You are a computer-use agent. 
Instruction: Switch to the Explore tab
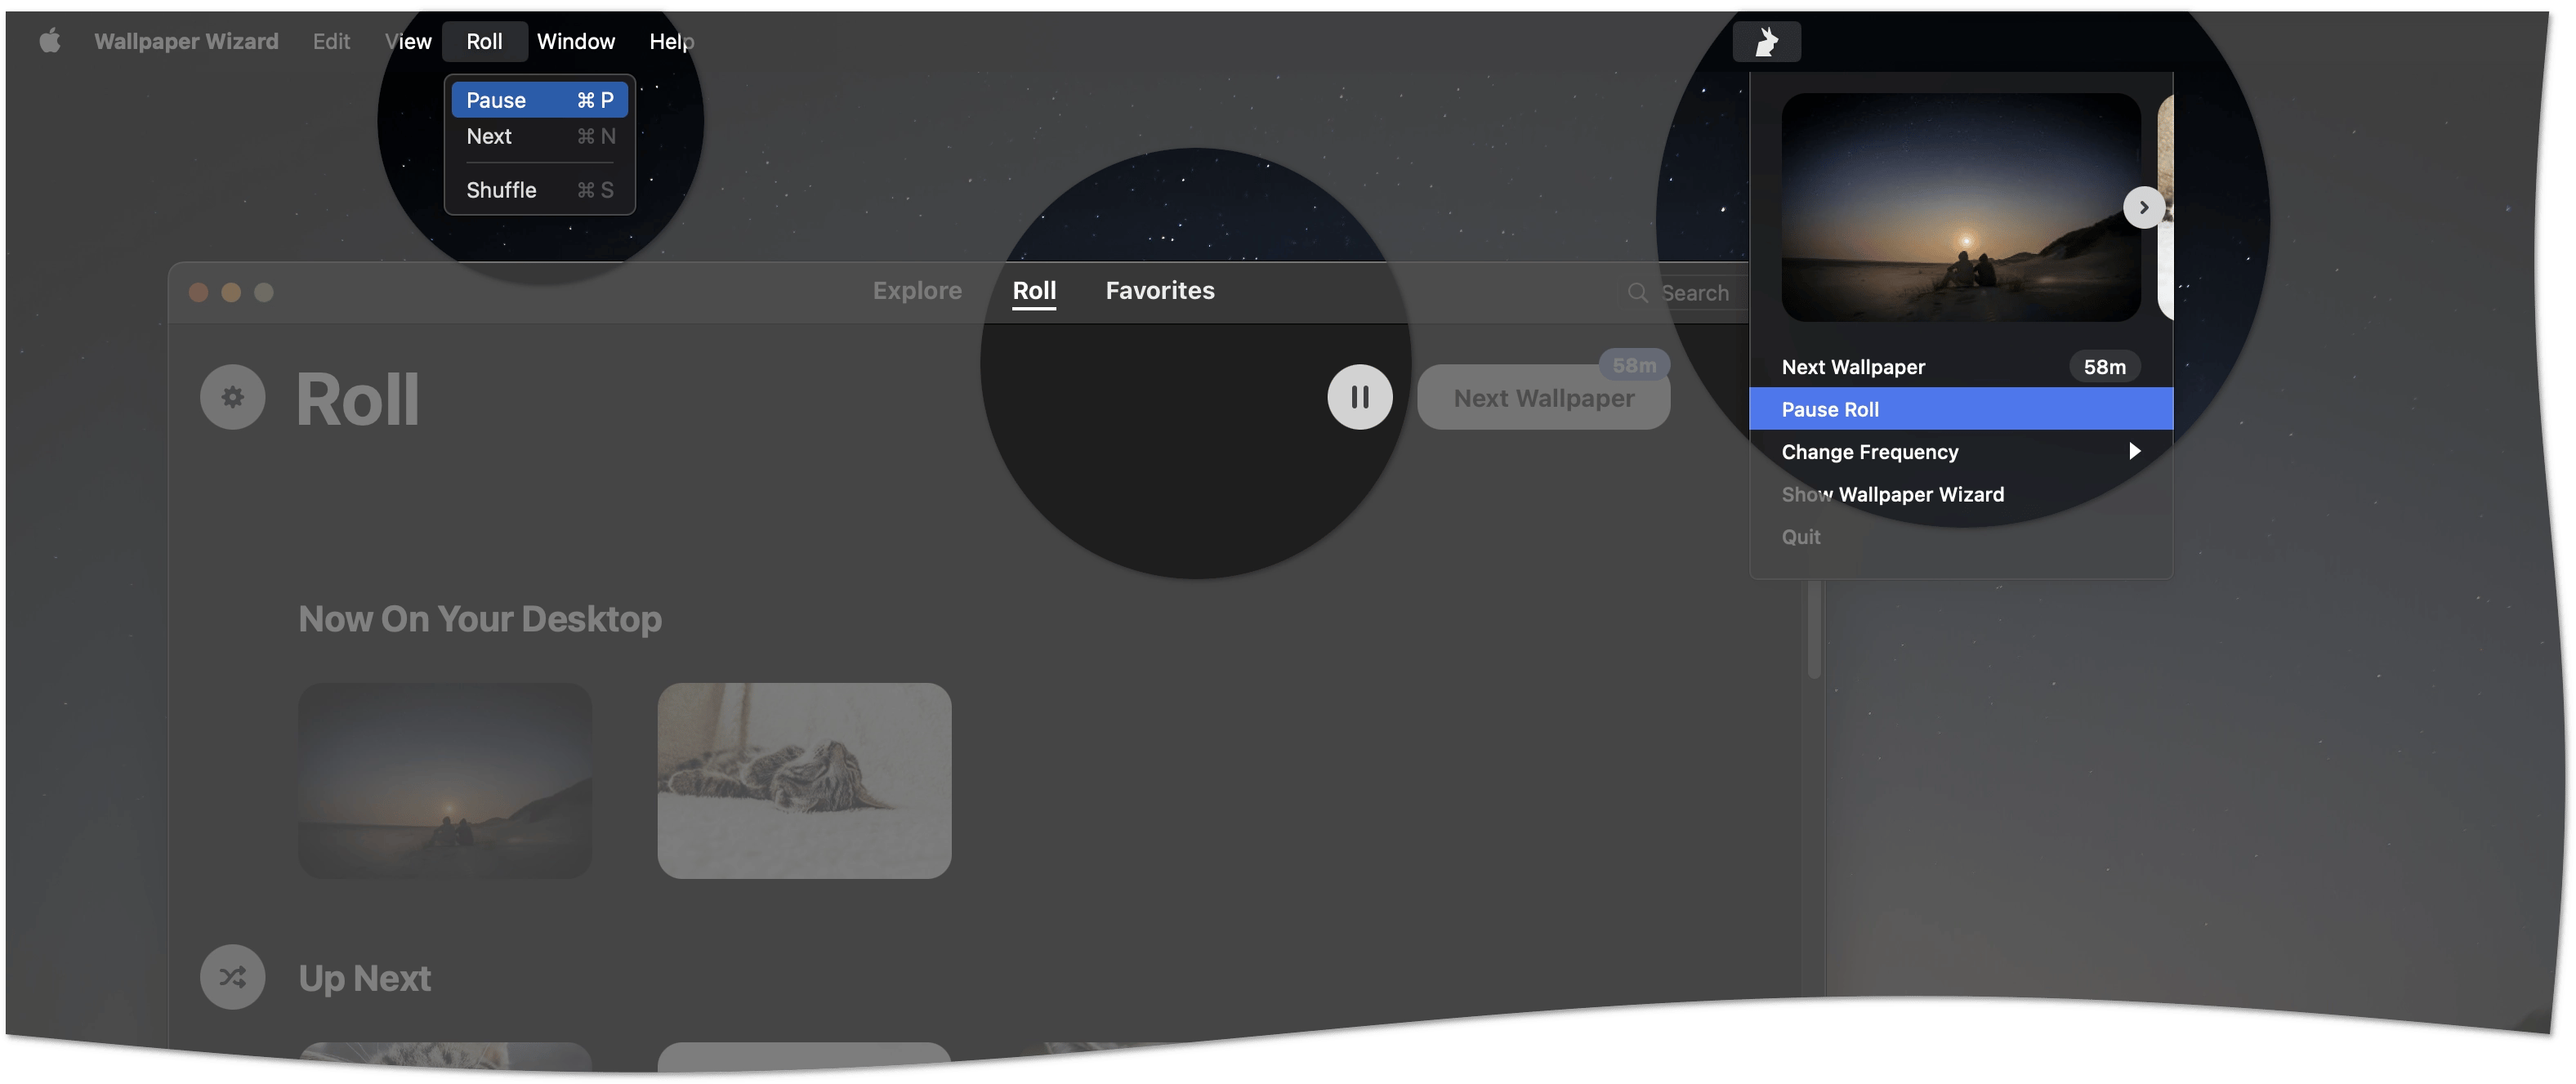(916, 291)
